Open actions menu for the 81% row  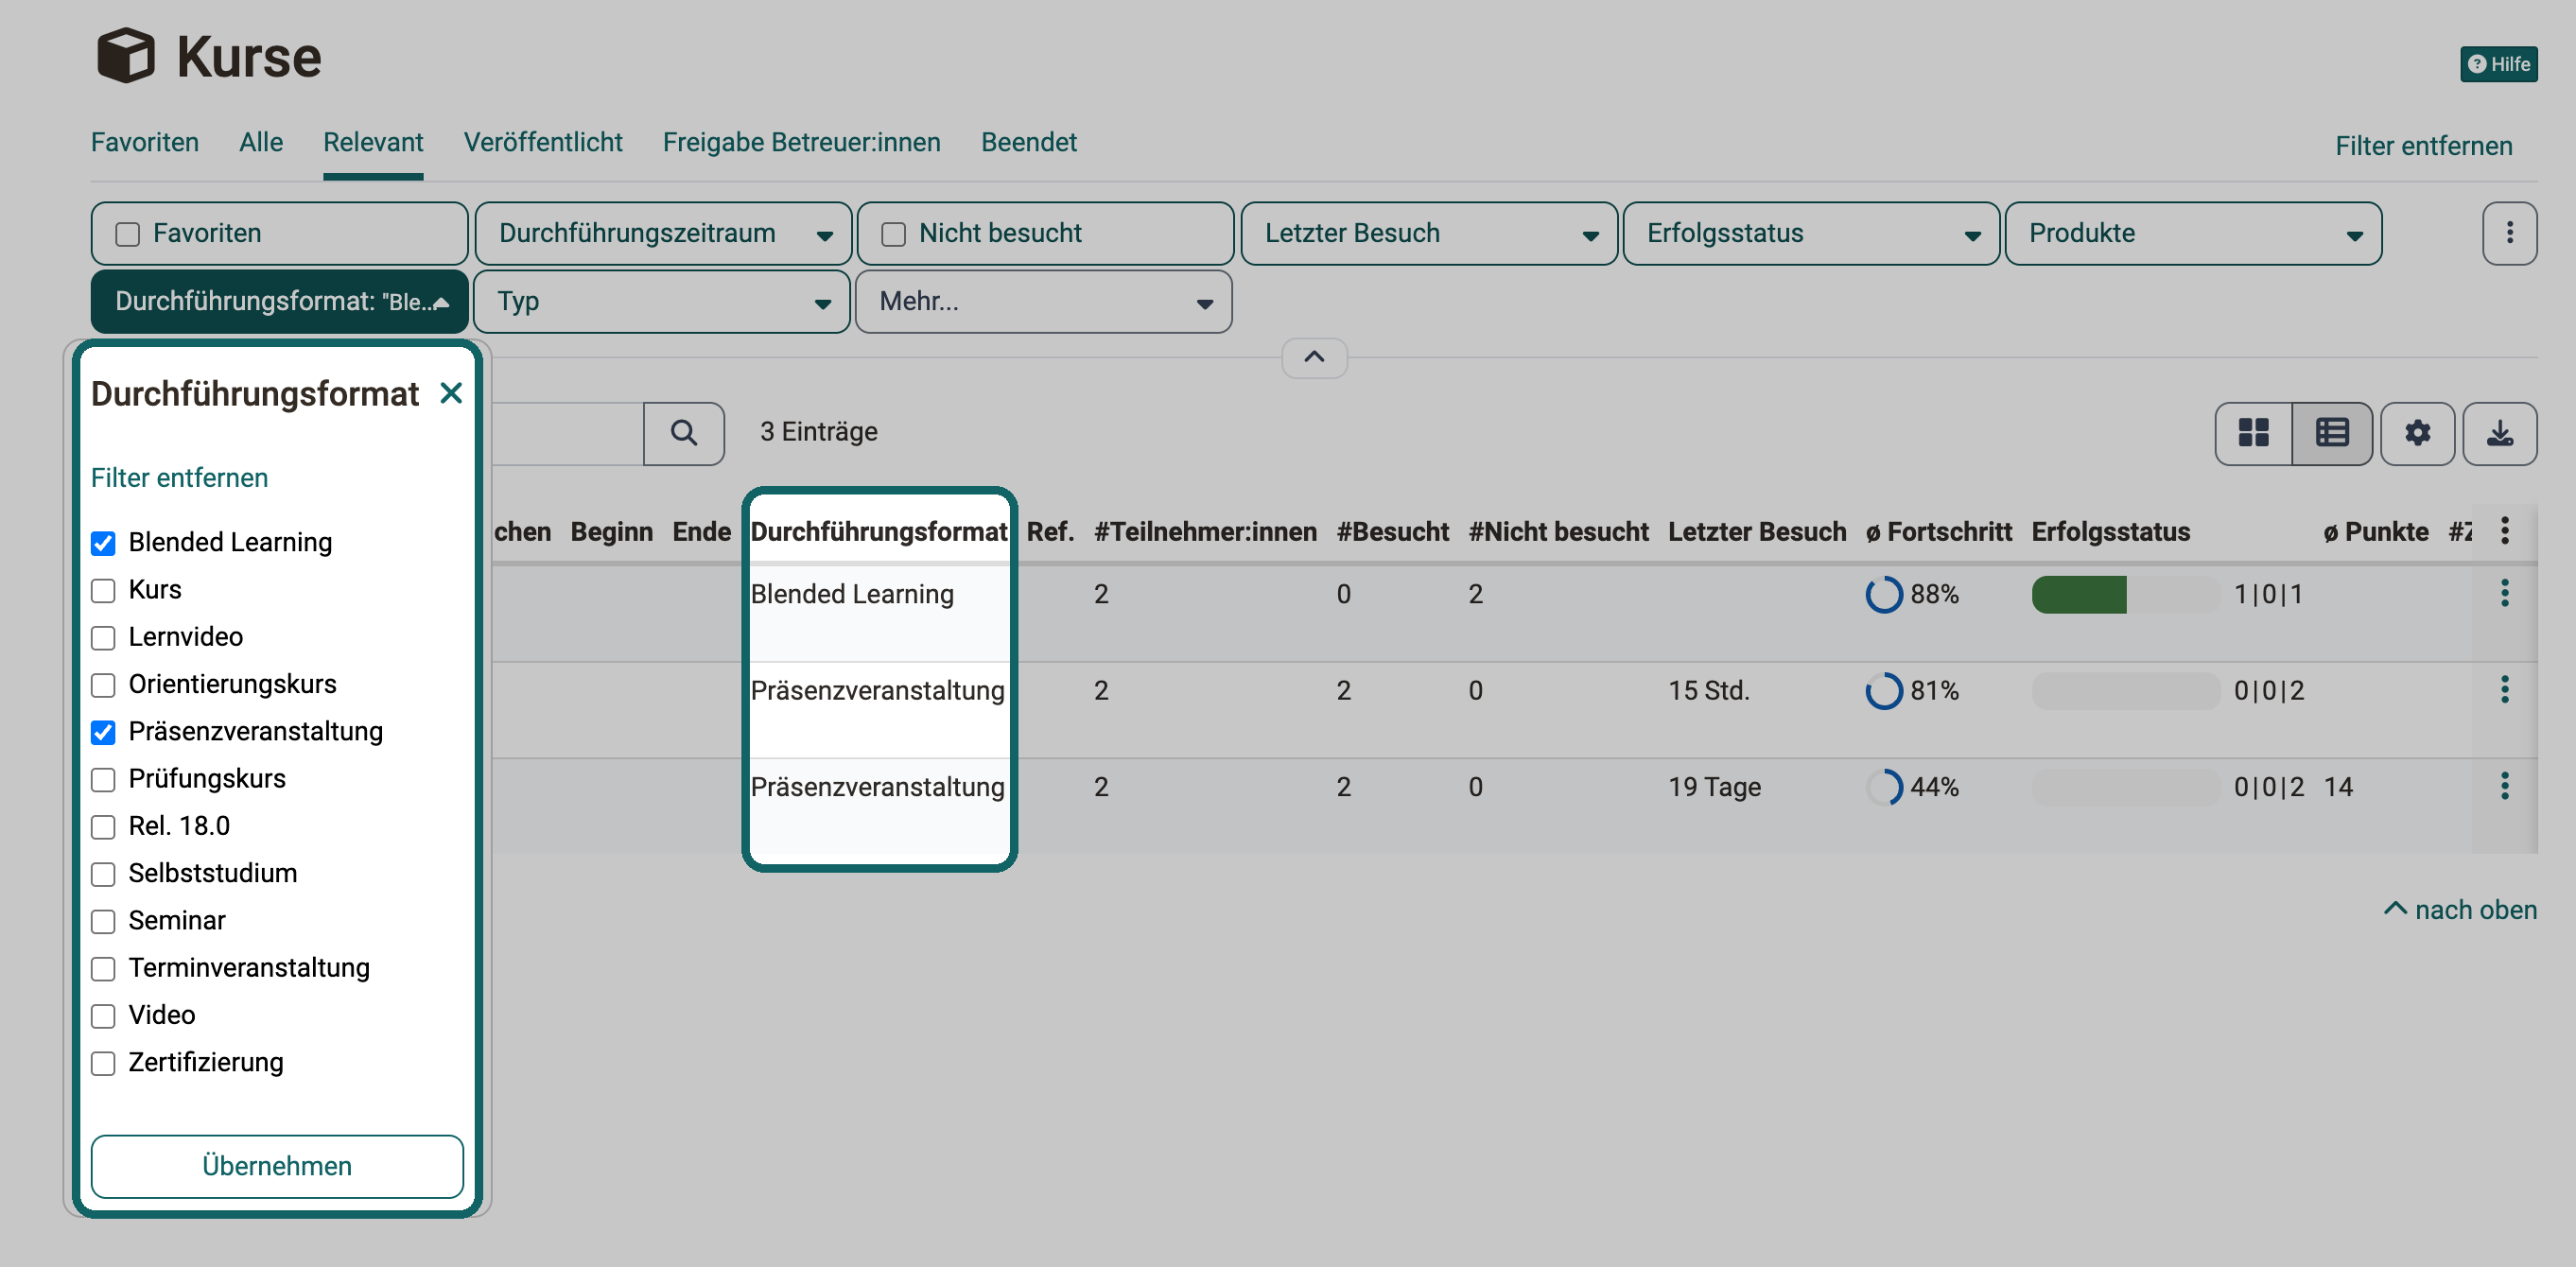coord(2505,689)
